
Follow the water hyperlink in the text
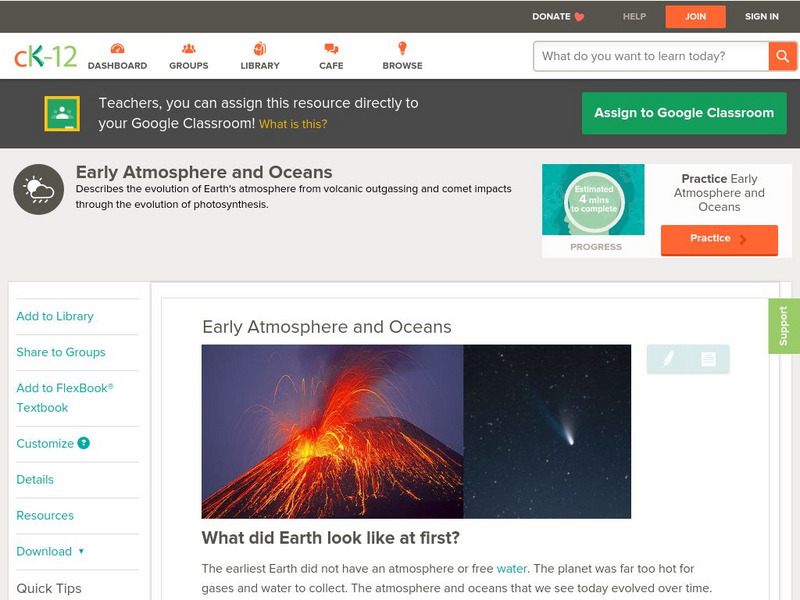click(511, 565)
